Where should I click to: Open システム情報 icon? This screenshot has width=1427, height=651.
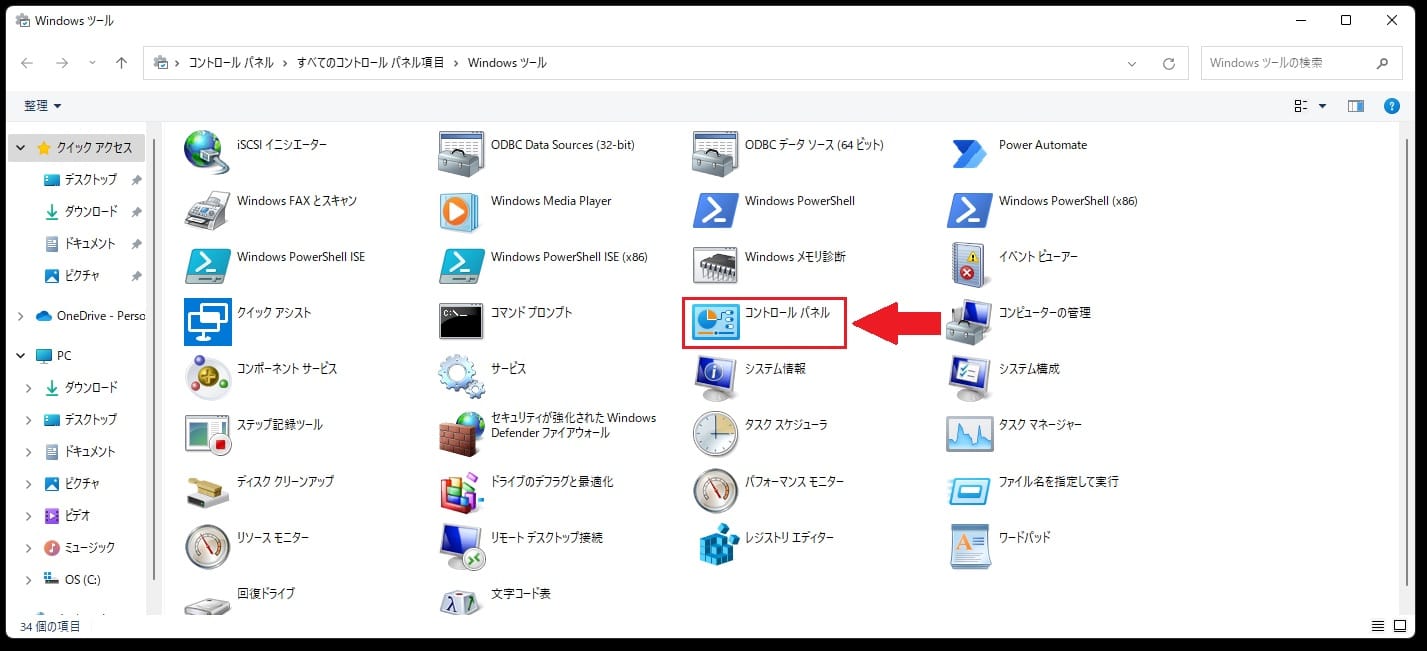[715, 377]
